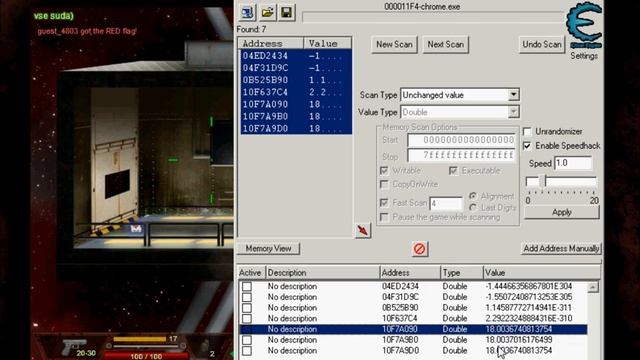Image resolution: width=640 pixels, height=360 pixels.
Task: Toggle the Unrandomizer checkbox
Action: (x=527, y=132)
